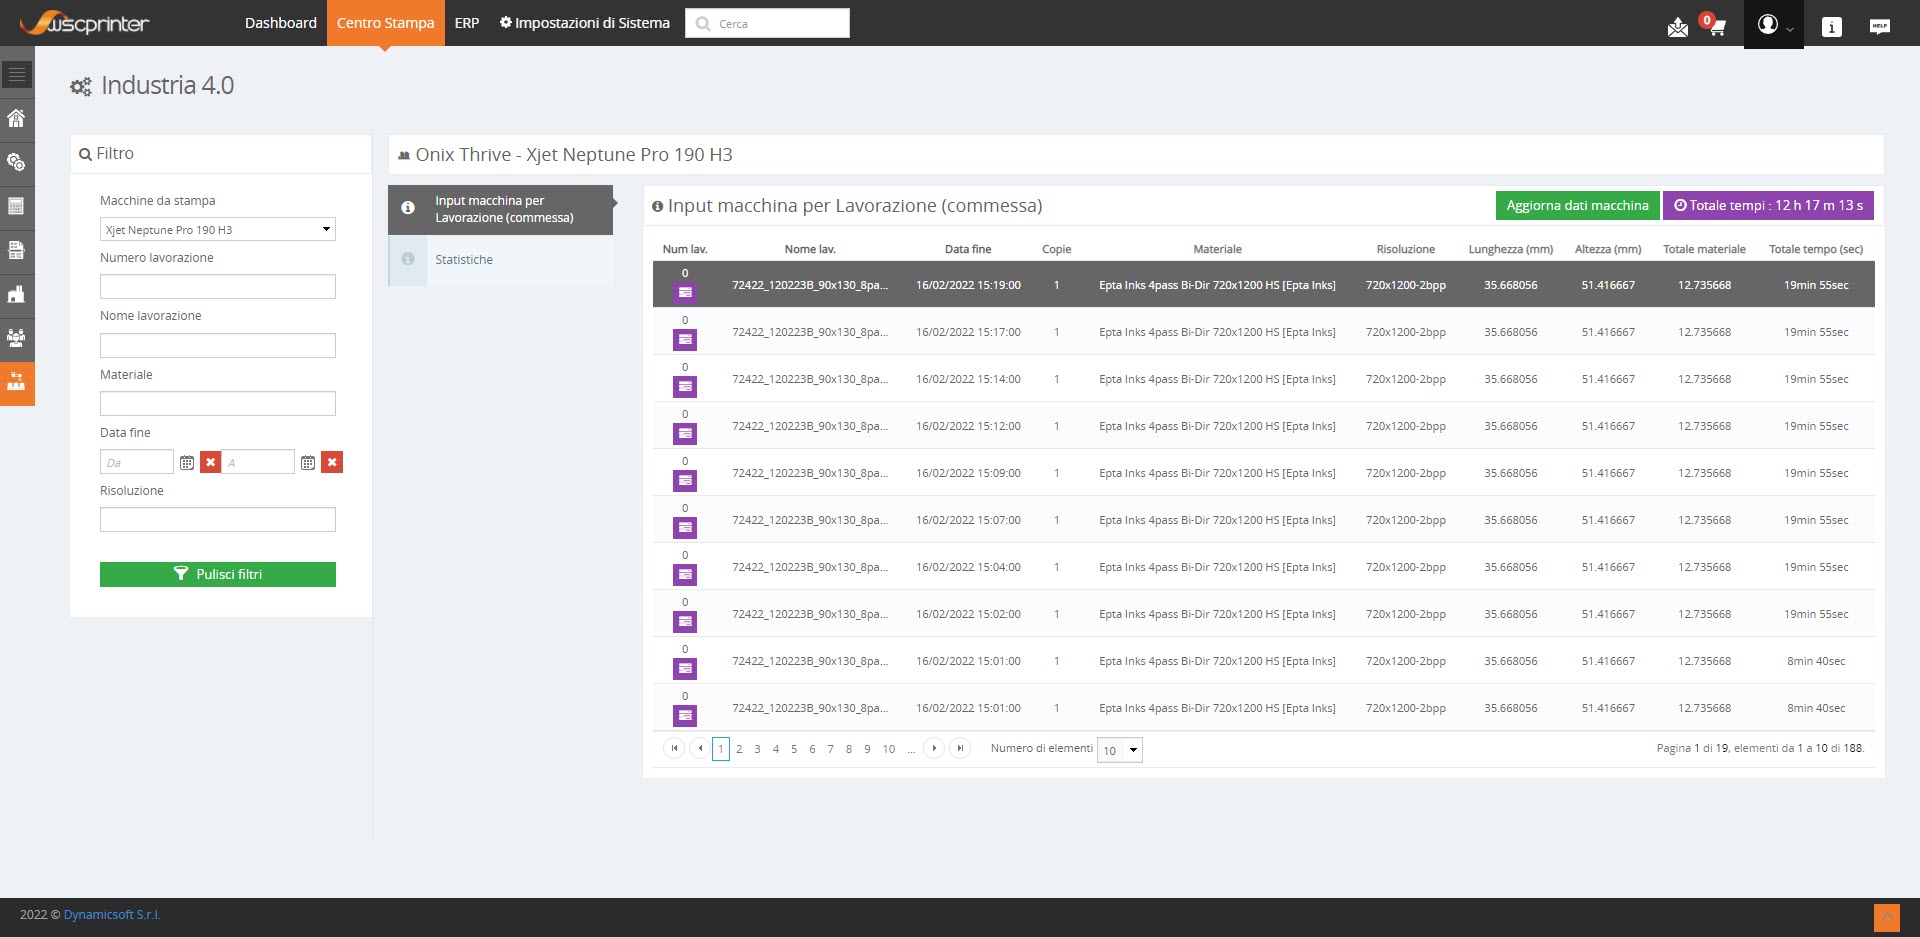Click Aggiorna dati macchina button
Image resolution: width=1920 pixels, height=937 pixels.
[1577, 206]
